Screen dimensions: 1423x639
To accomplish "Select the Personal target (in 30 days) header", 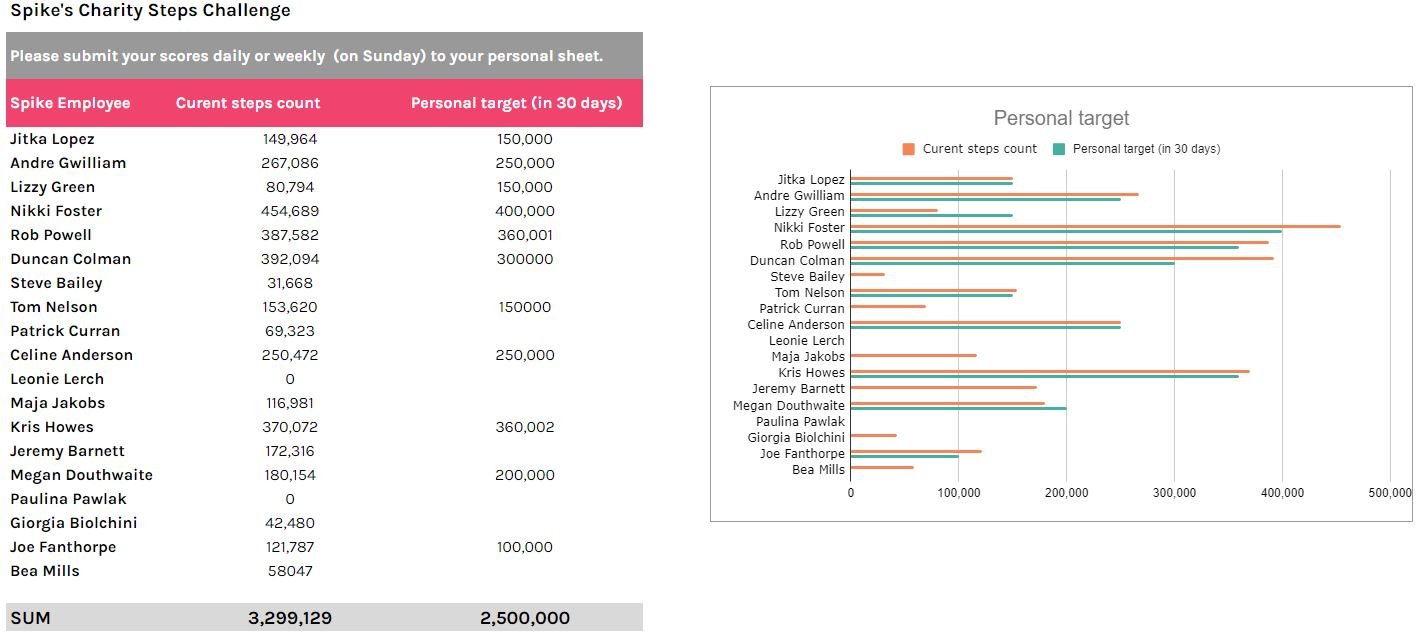I will (x=516, y=103).
